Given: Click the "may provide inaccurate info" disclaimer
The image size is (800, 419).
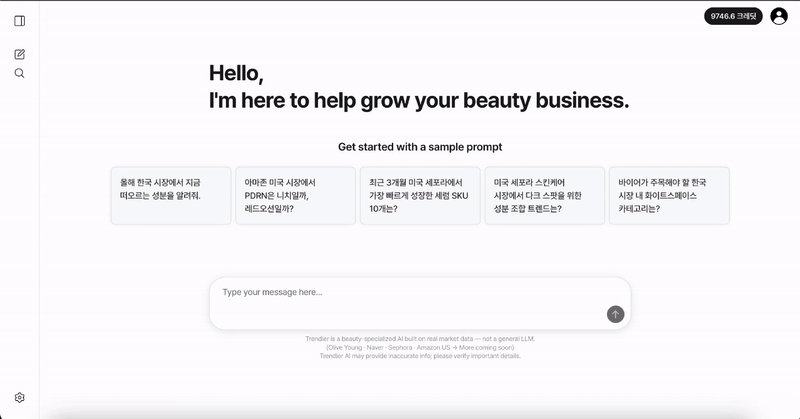Looking at the screenshot, I should 420,355.
